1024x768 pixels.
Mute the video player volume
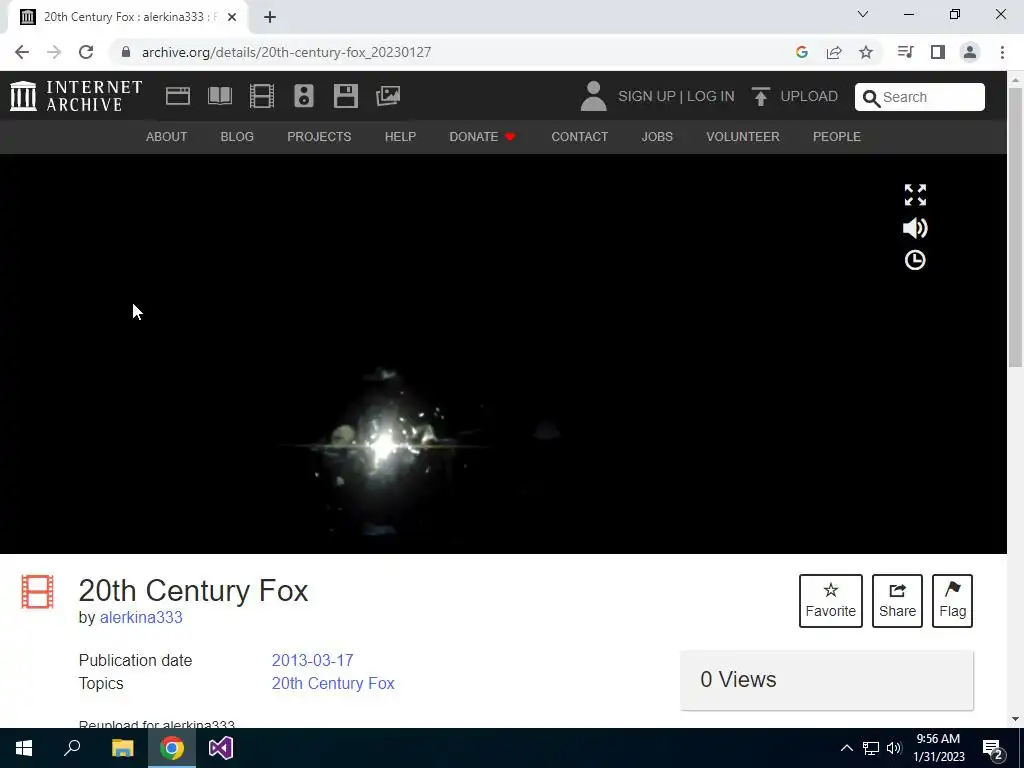pos(915,228)
